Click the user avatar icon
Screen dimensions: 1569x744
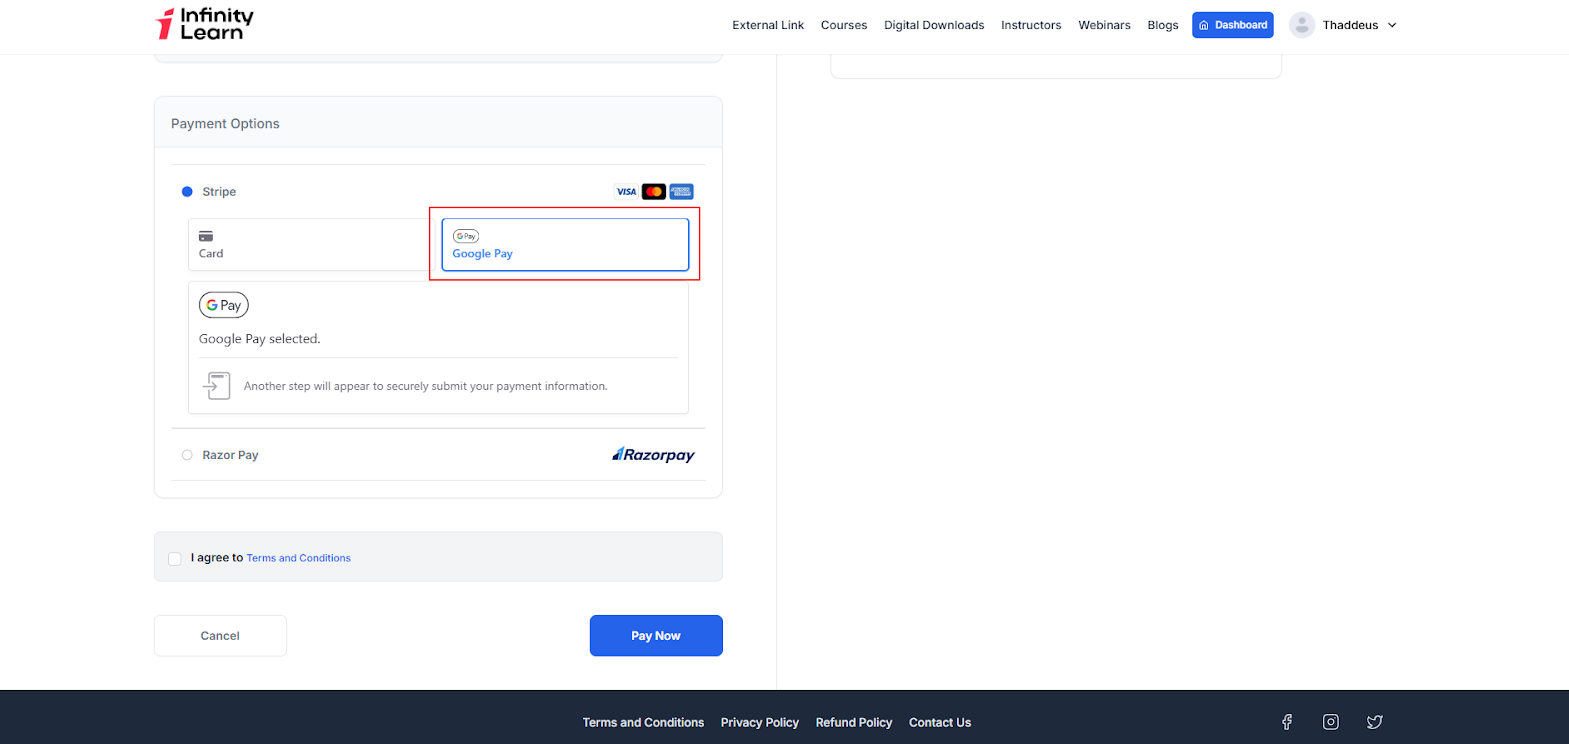(1301, 25)
